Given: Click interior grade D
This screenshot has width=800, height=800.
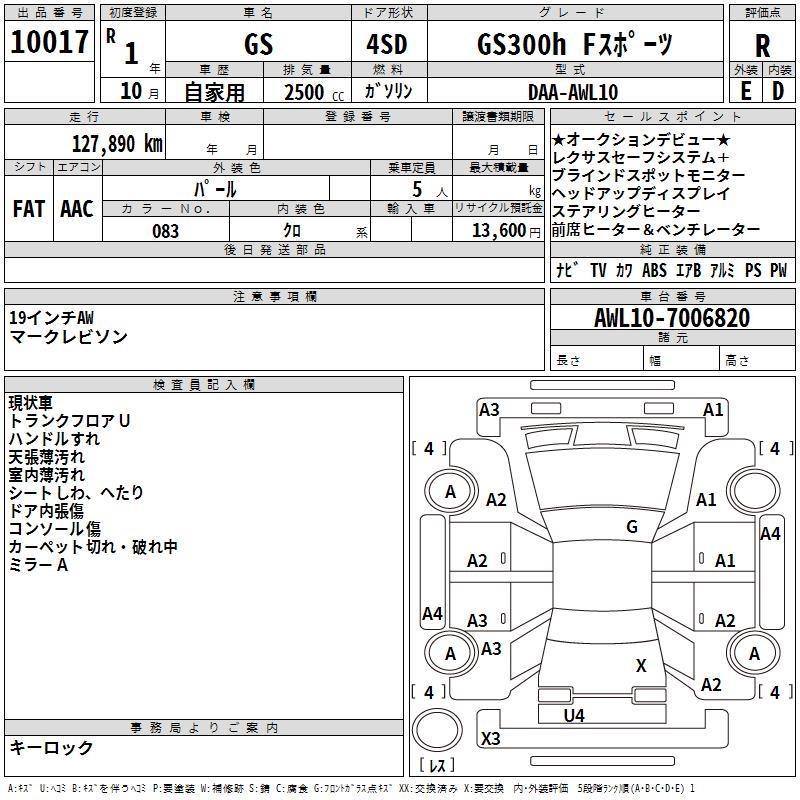Looking at the screenshot, I should coord(778,91).
